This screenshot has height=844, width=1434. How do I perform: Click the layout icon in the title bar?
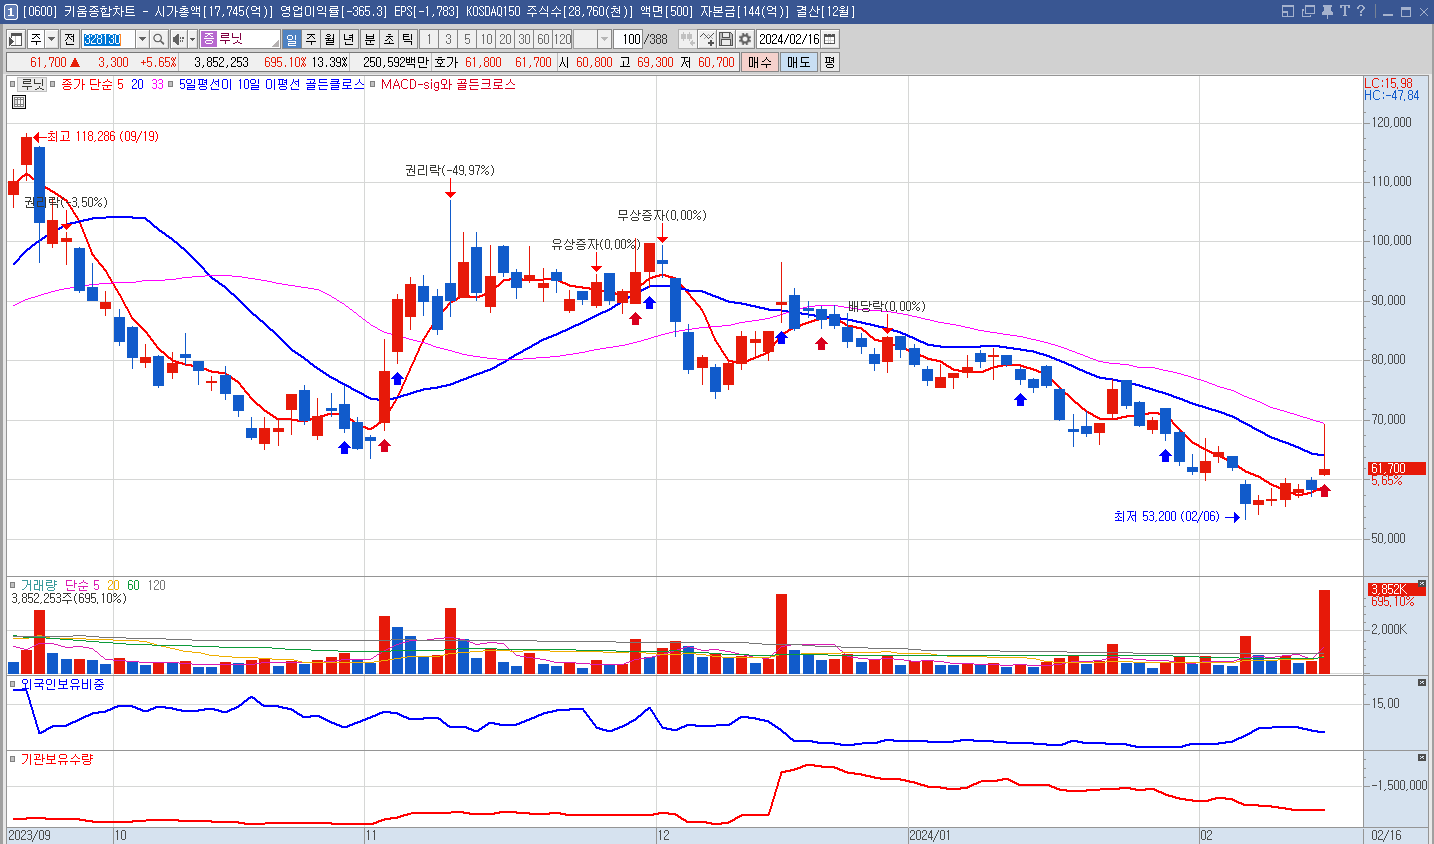1288,11
